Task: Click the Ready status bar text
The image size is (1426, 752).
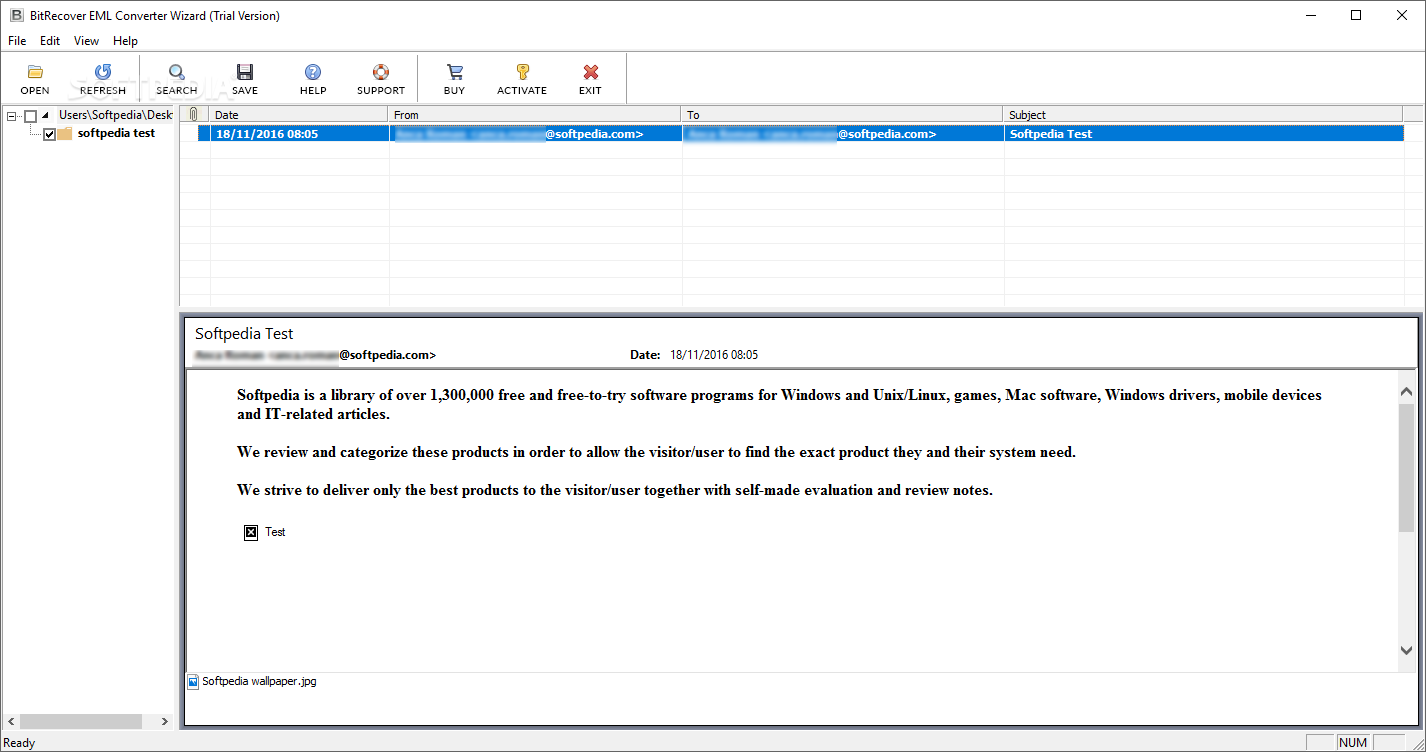Action: (19, 743)
